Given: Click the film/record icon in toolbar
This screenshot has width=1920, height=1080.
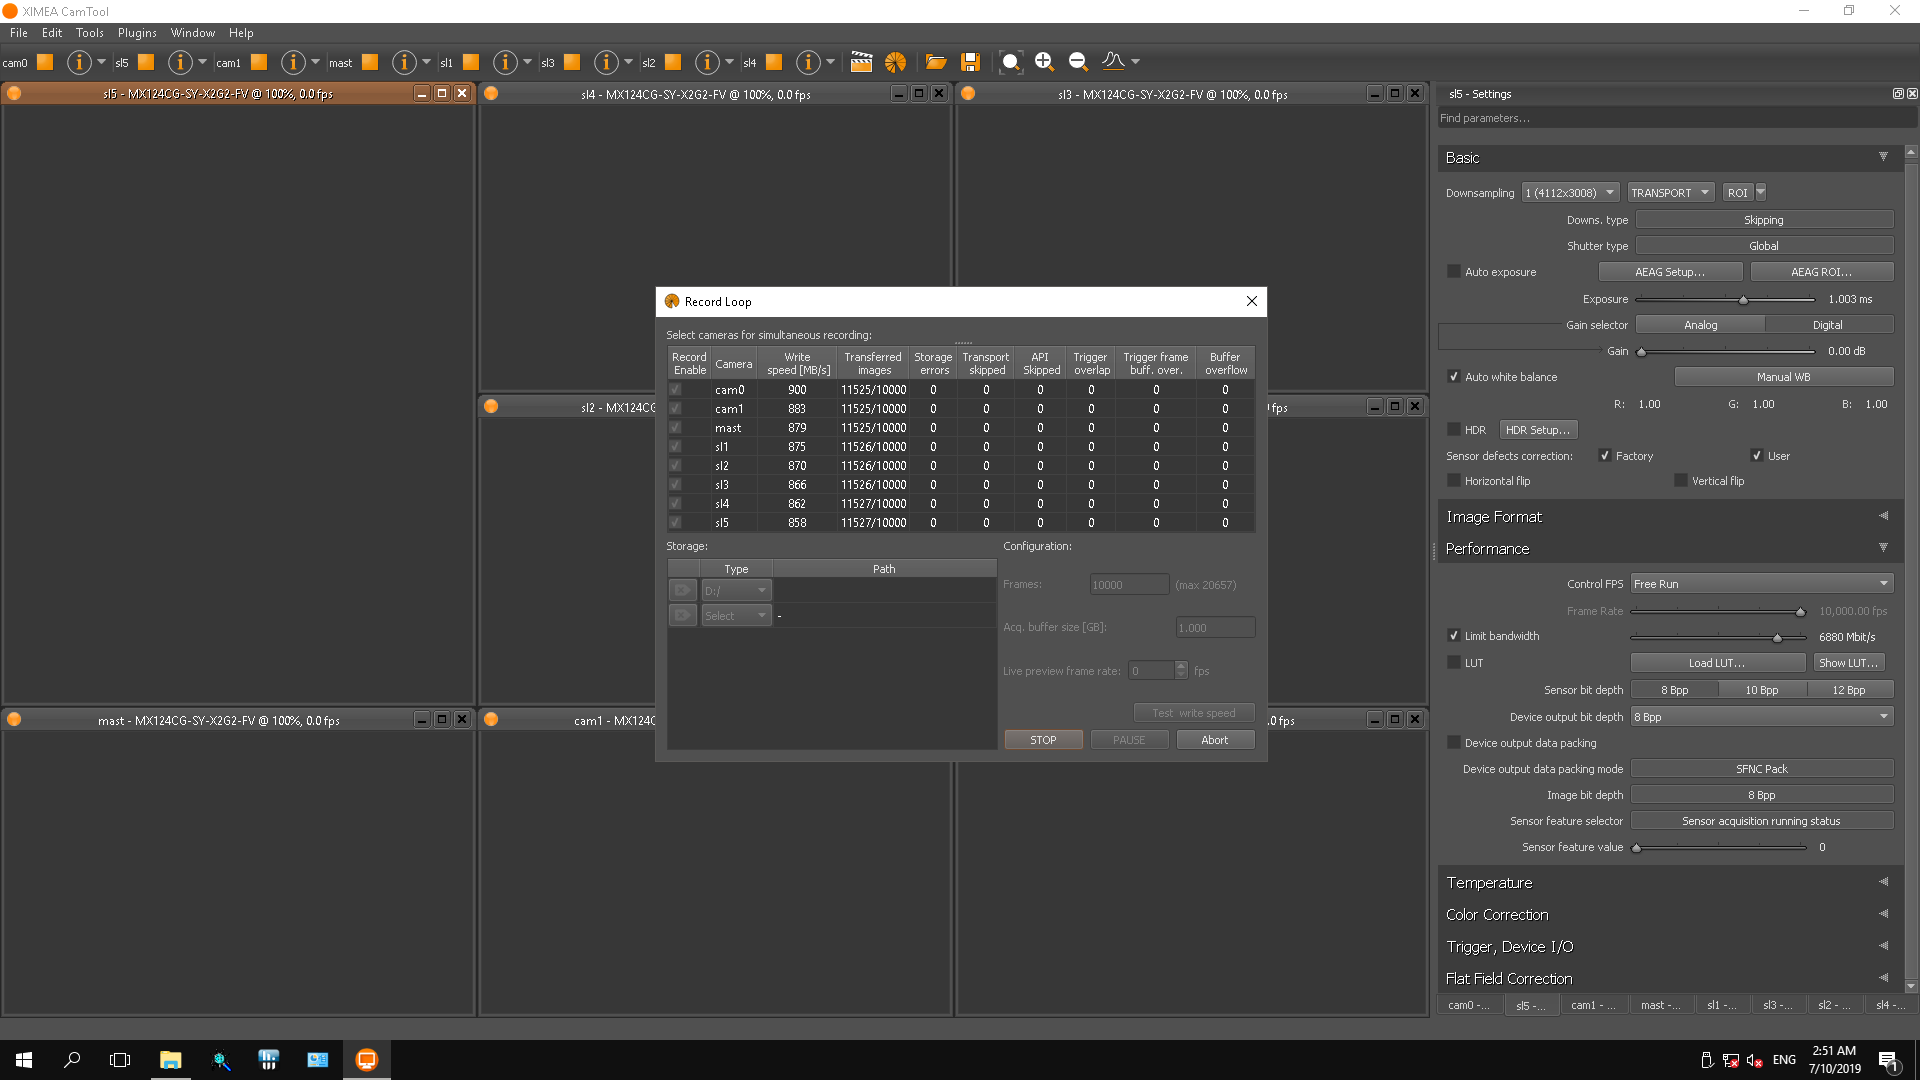Looking at the screenshot, I should point(860,61).
